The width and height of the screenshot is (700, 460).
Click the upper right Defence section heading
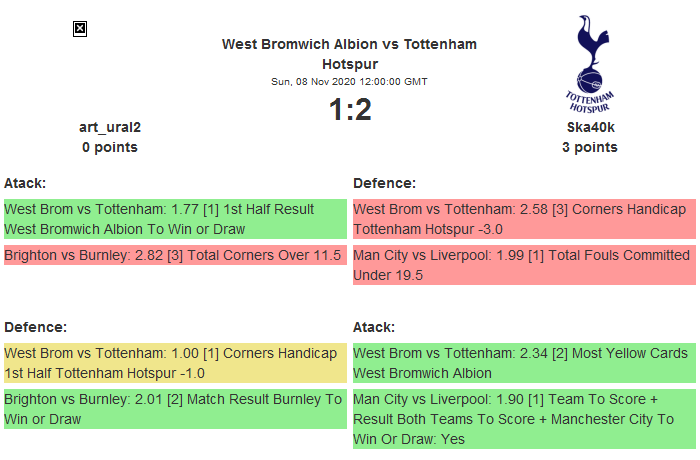point(384,183)
